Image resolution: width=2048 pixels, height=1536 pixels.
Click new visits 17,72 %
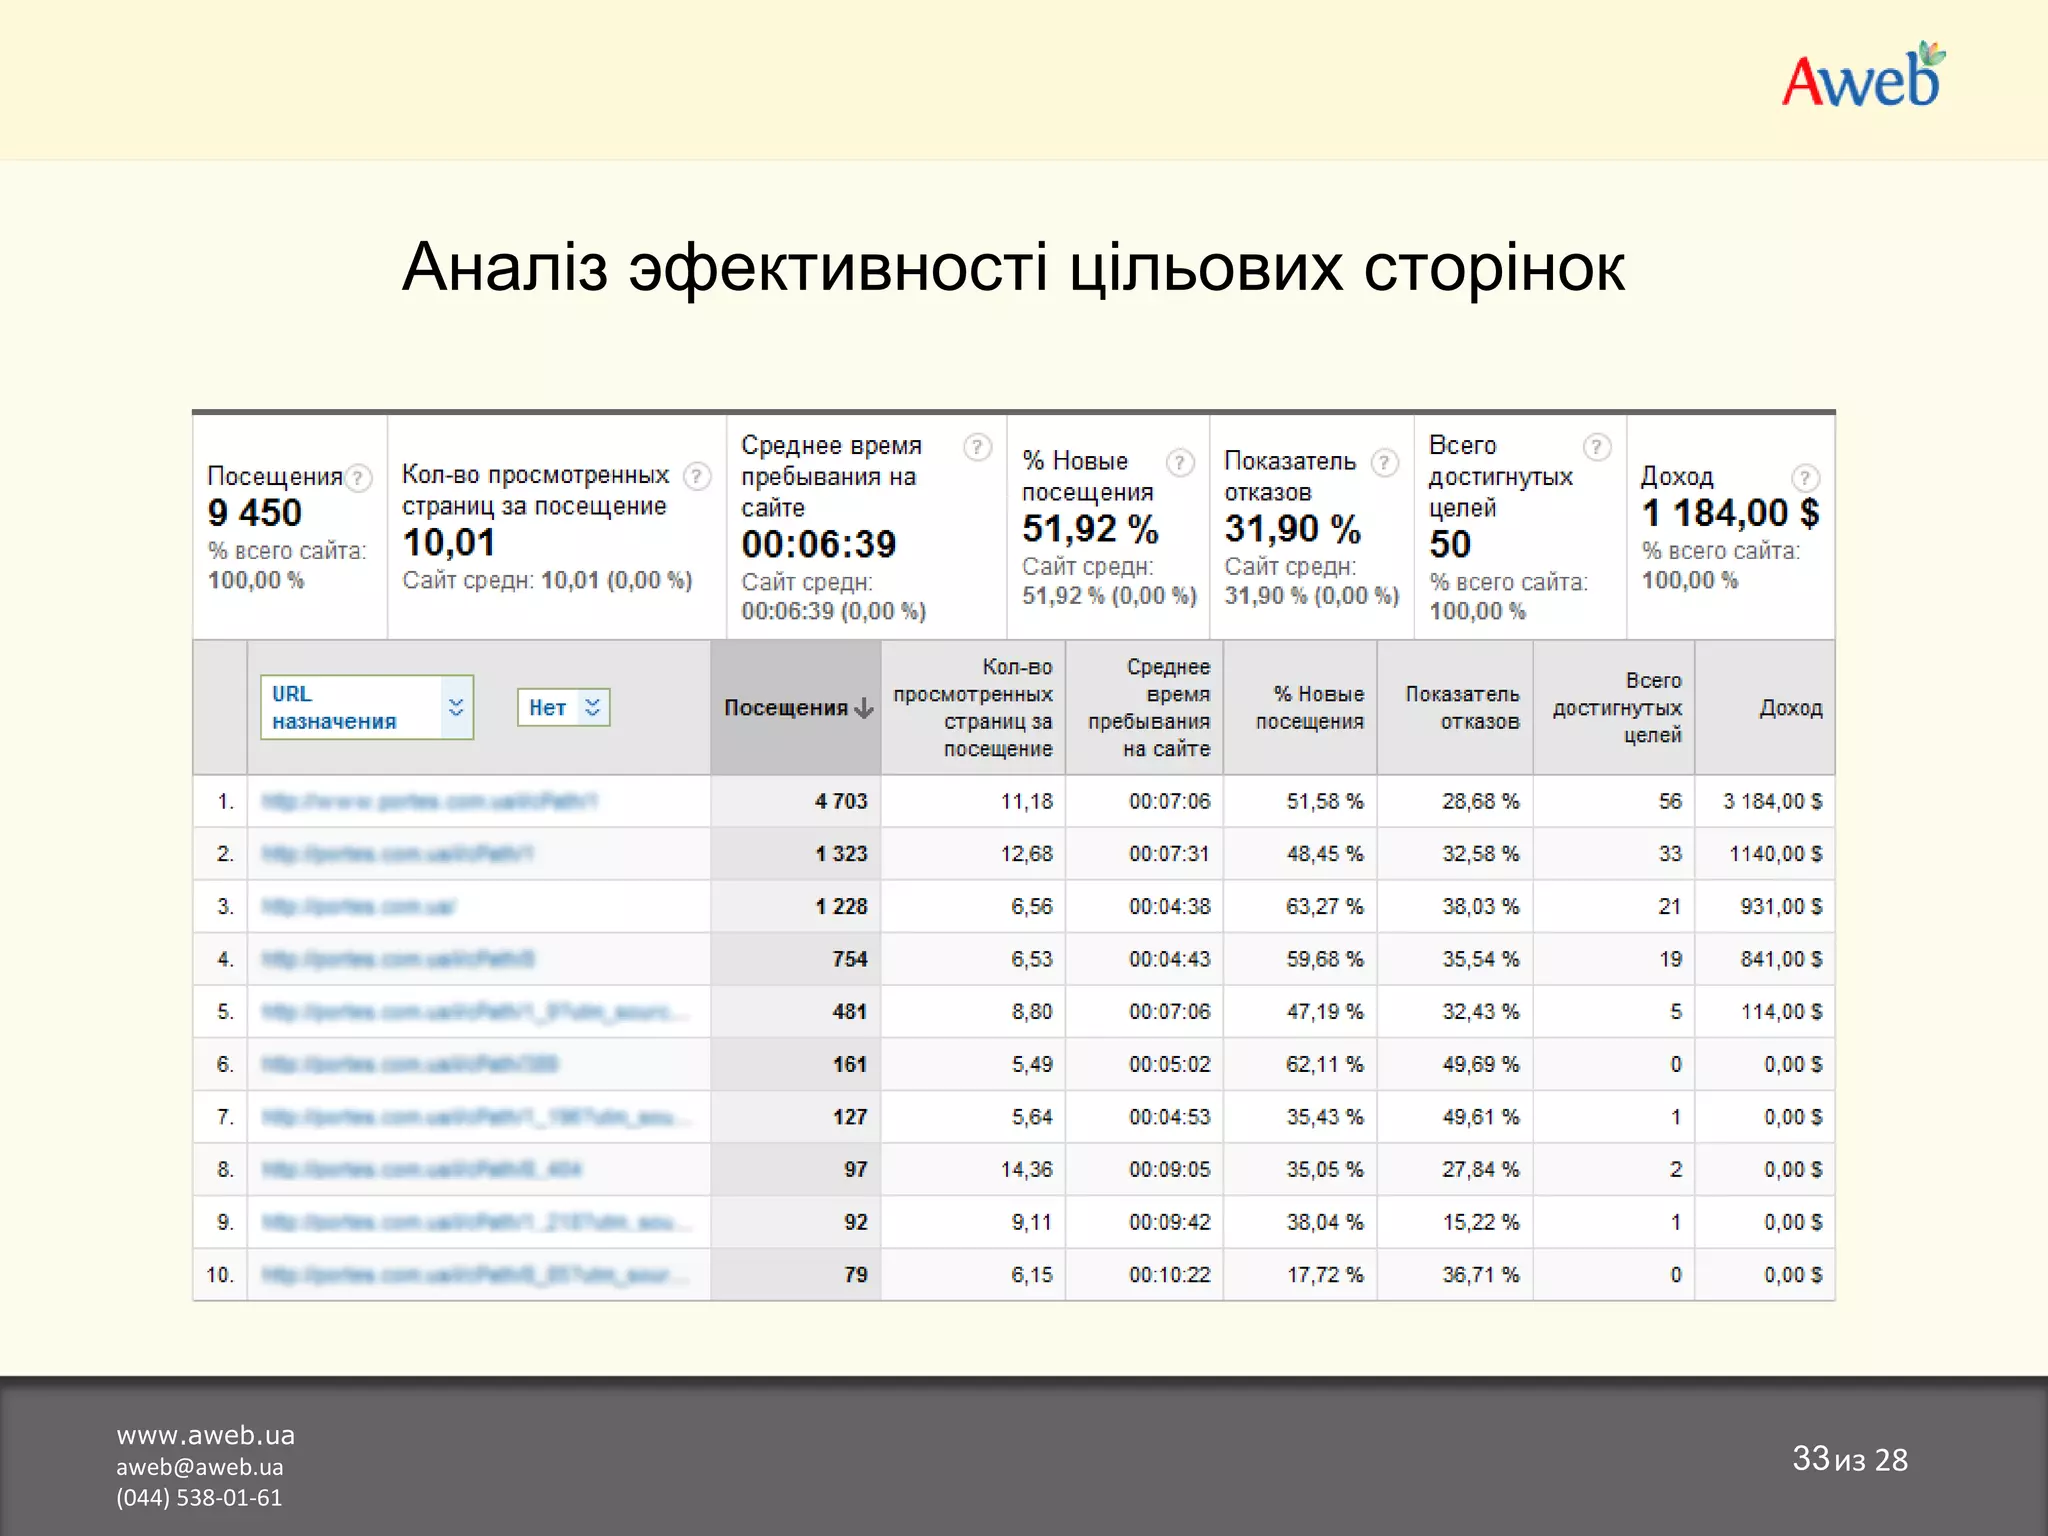tap(1325, 1275)
